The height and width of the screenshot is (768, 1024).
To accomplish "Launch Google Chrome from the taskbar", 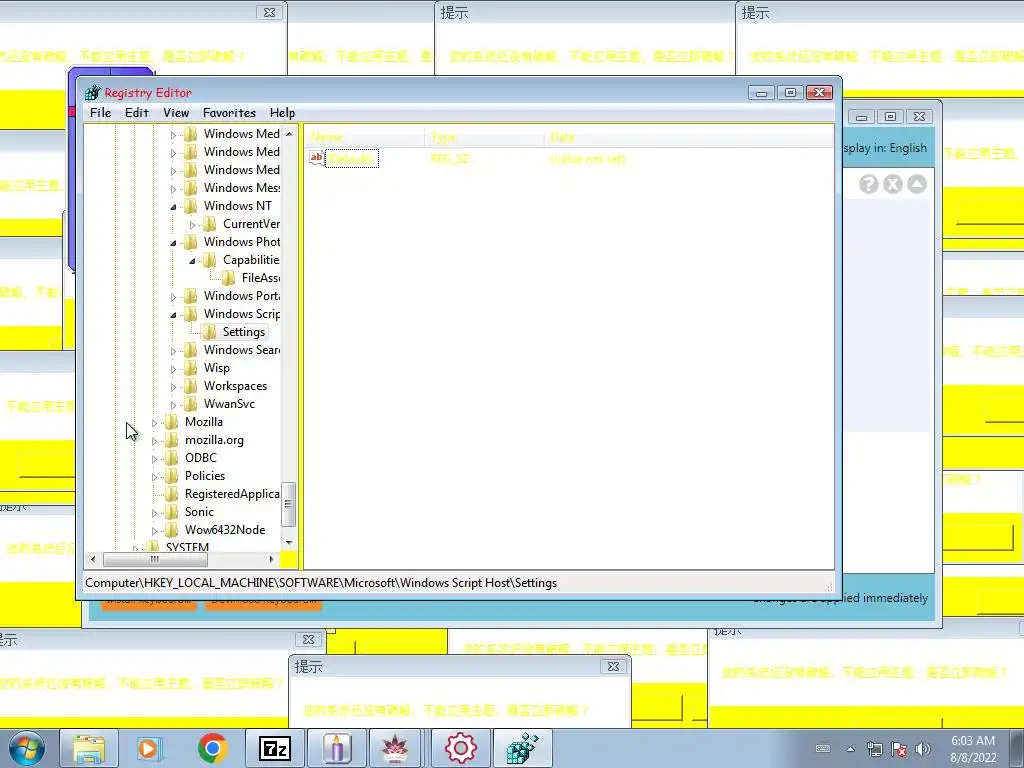I will (212, 748).
